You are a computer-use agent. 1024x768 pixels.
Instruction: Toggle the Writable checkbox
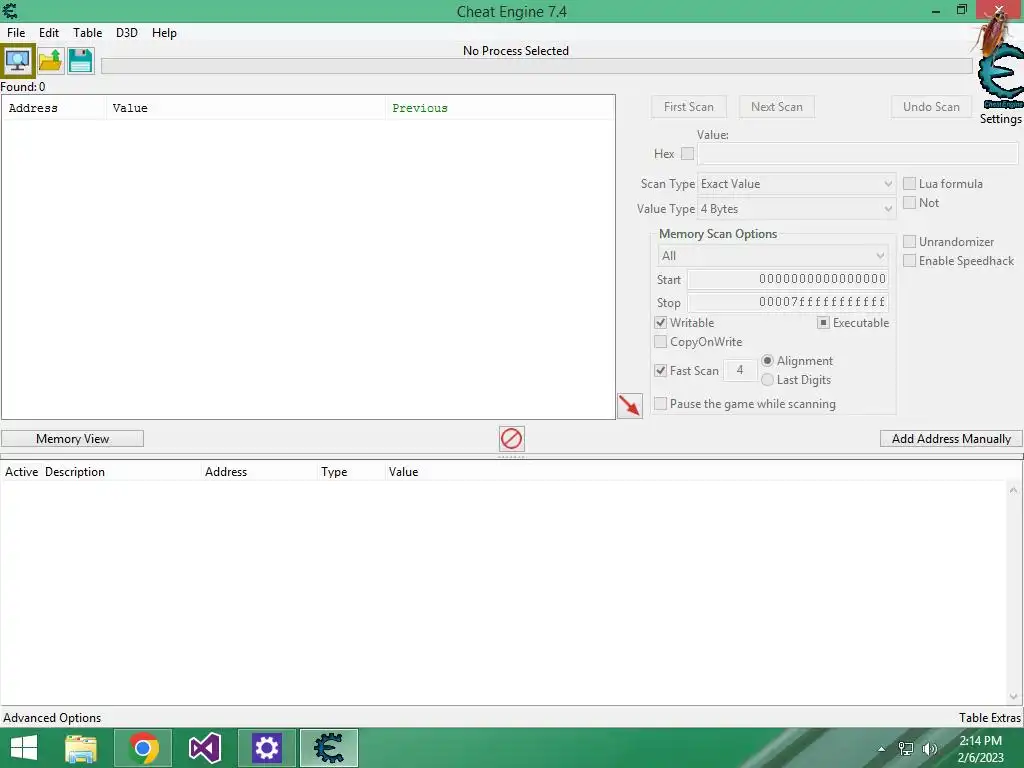tap(660, 323)
